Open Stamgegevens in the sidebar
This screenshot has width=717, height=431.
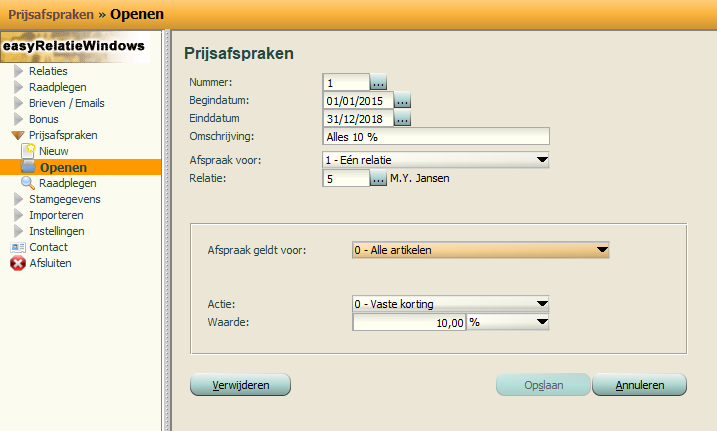click(64, 199)
